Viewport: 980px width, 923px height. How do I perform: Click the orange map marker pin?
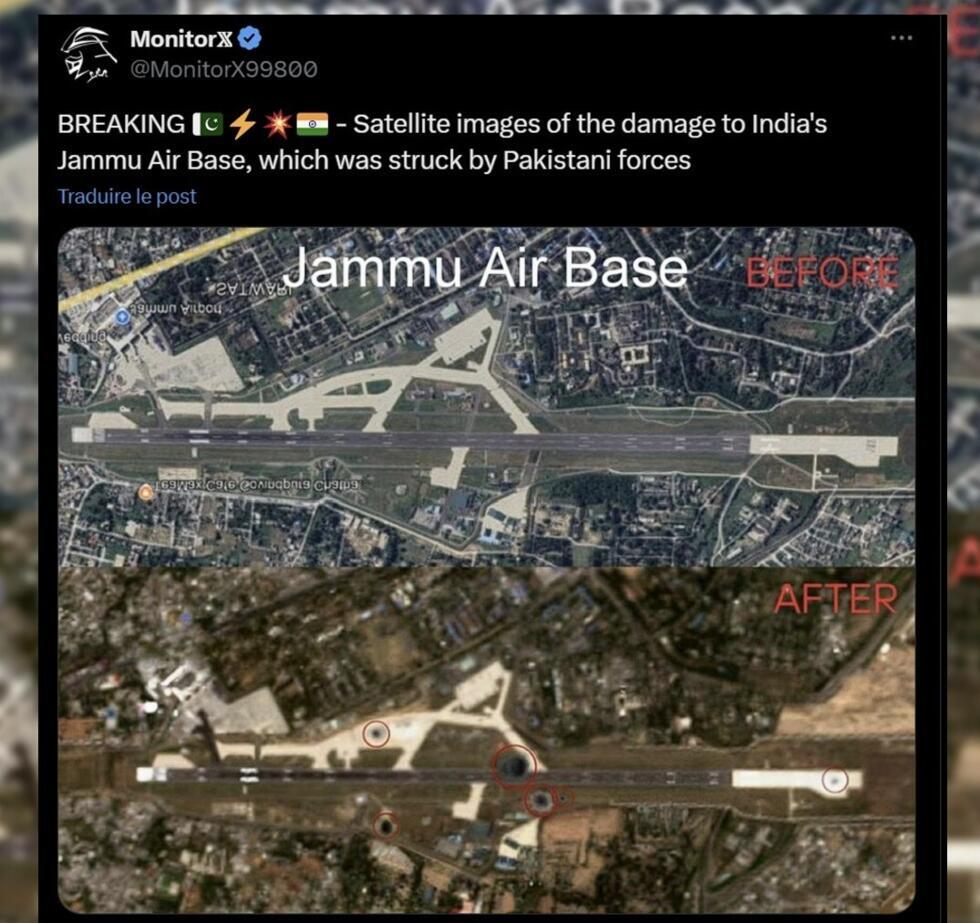click(146, 492)
